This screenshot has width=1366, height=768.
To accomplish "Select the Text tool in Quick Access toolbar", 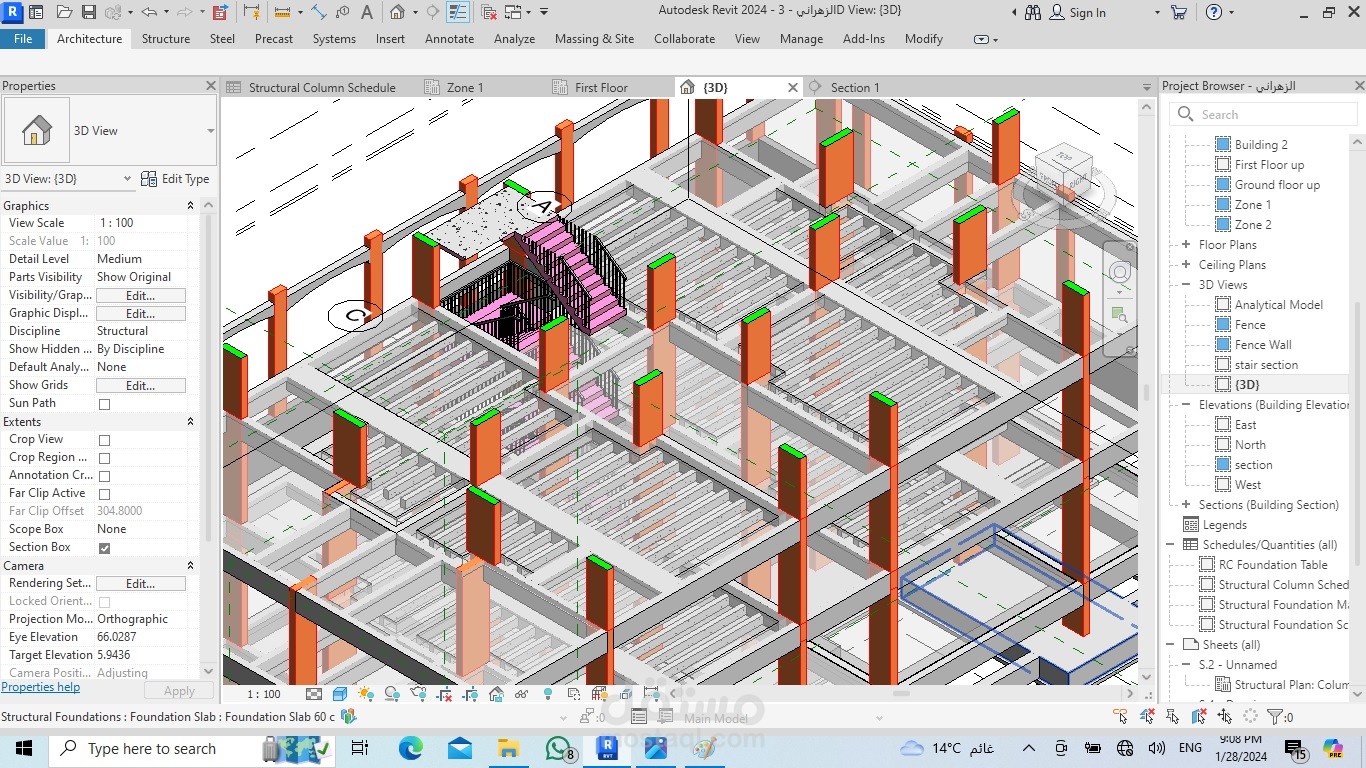I will (367, 13).
